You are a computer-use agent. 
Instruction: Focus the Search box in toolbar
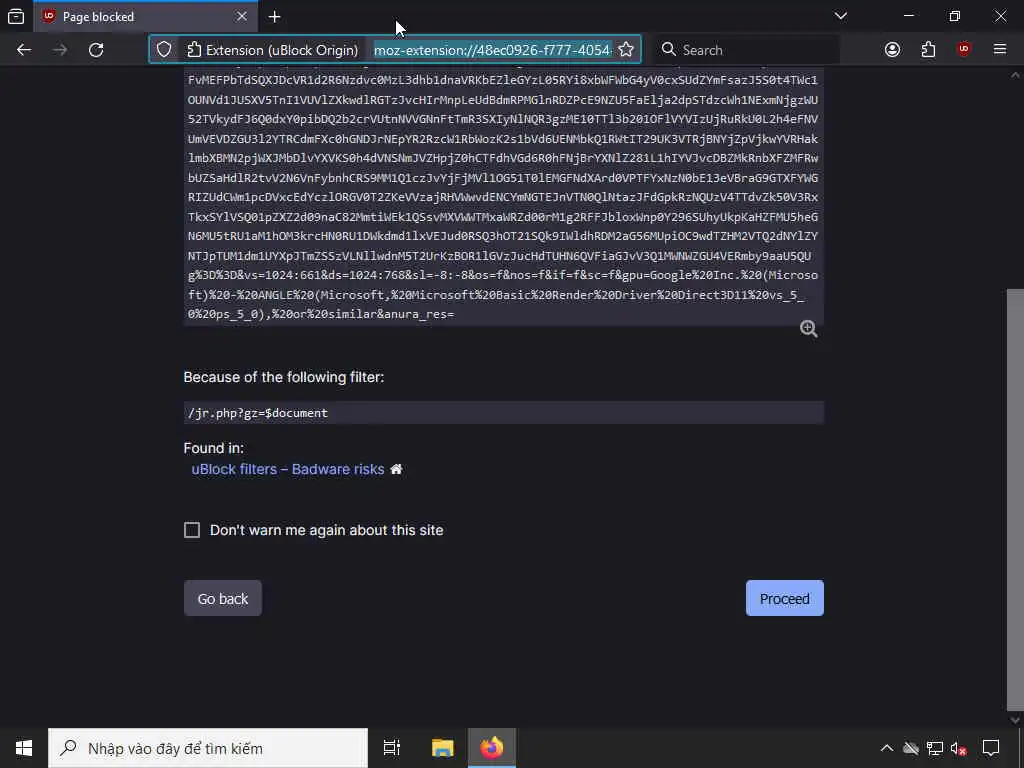[x=746, y=50]
